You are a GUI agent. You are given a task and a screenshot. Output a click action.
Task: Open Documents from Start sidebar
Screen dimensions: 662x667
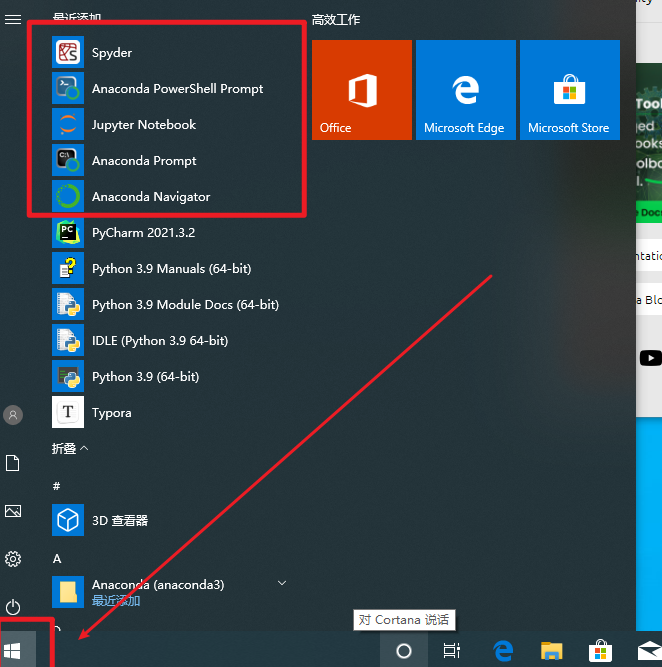(x=13, y=463)
